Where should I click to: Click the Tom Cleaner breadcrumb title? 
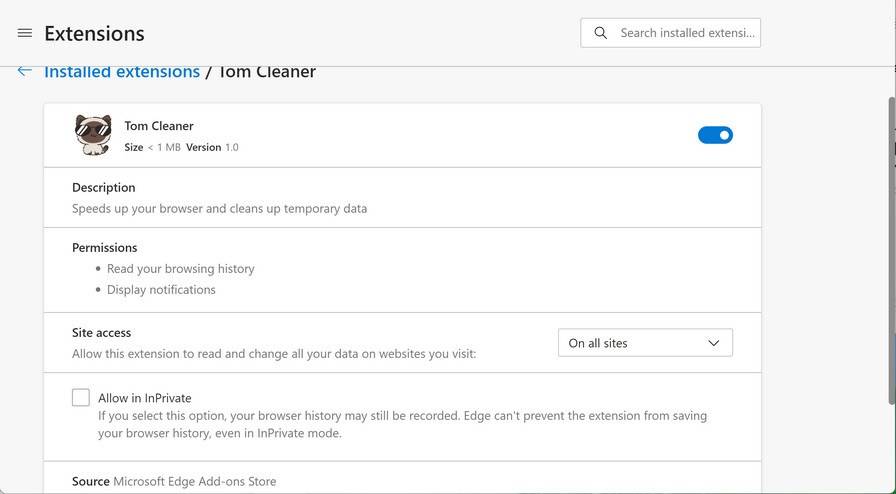[267, 72]
